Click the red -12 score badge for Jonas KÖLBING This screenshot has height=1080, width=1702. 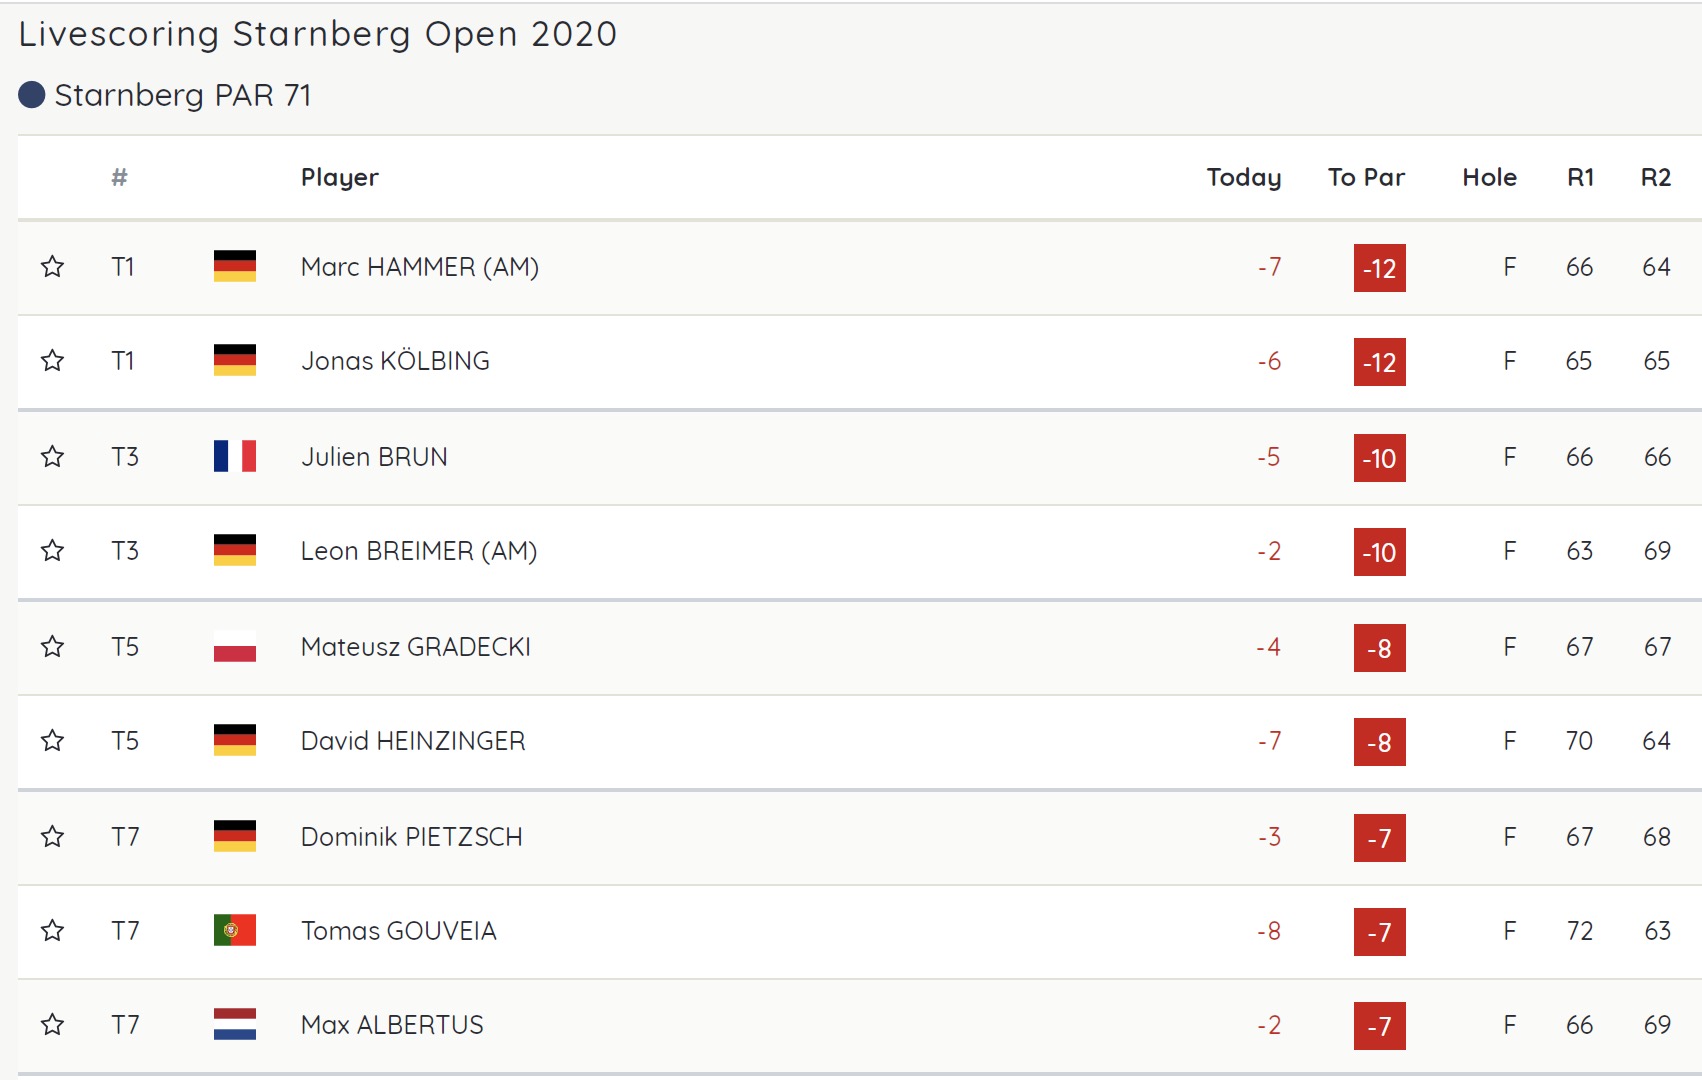(1380, 362)
